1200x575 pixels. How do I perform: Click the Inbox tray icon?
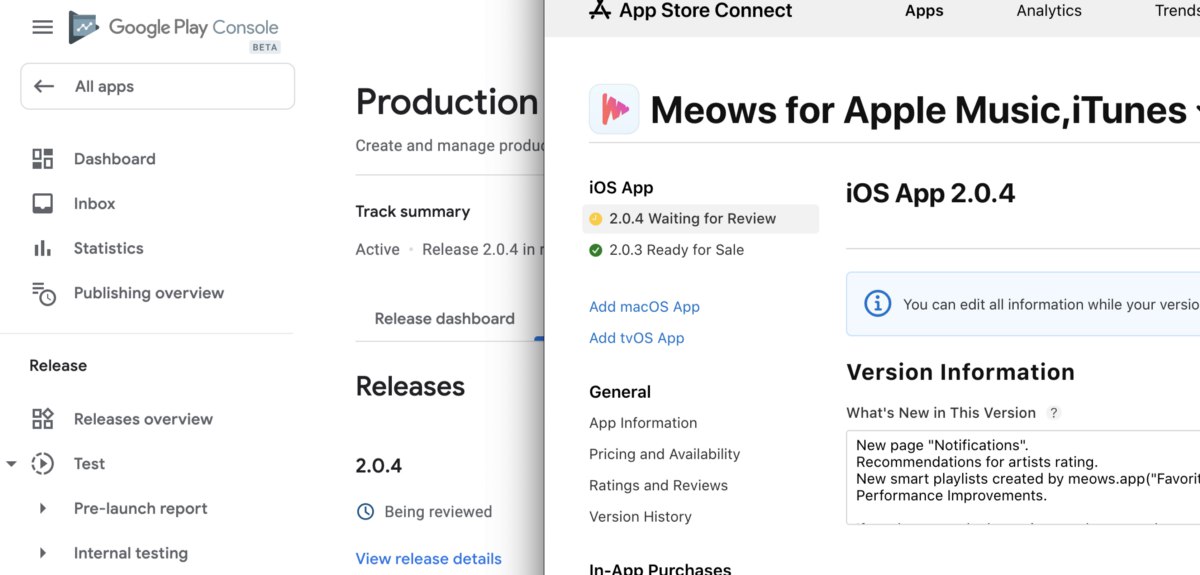pos(43,204)
